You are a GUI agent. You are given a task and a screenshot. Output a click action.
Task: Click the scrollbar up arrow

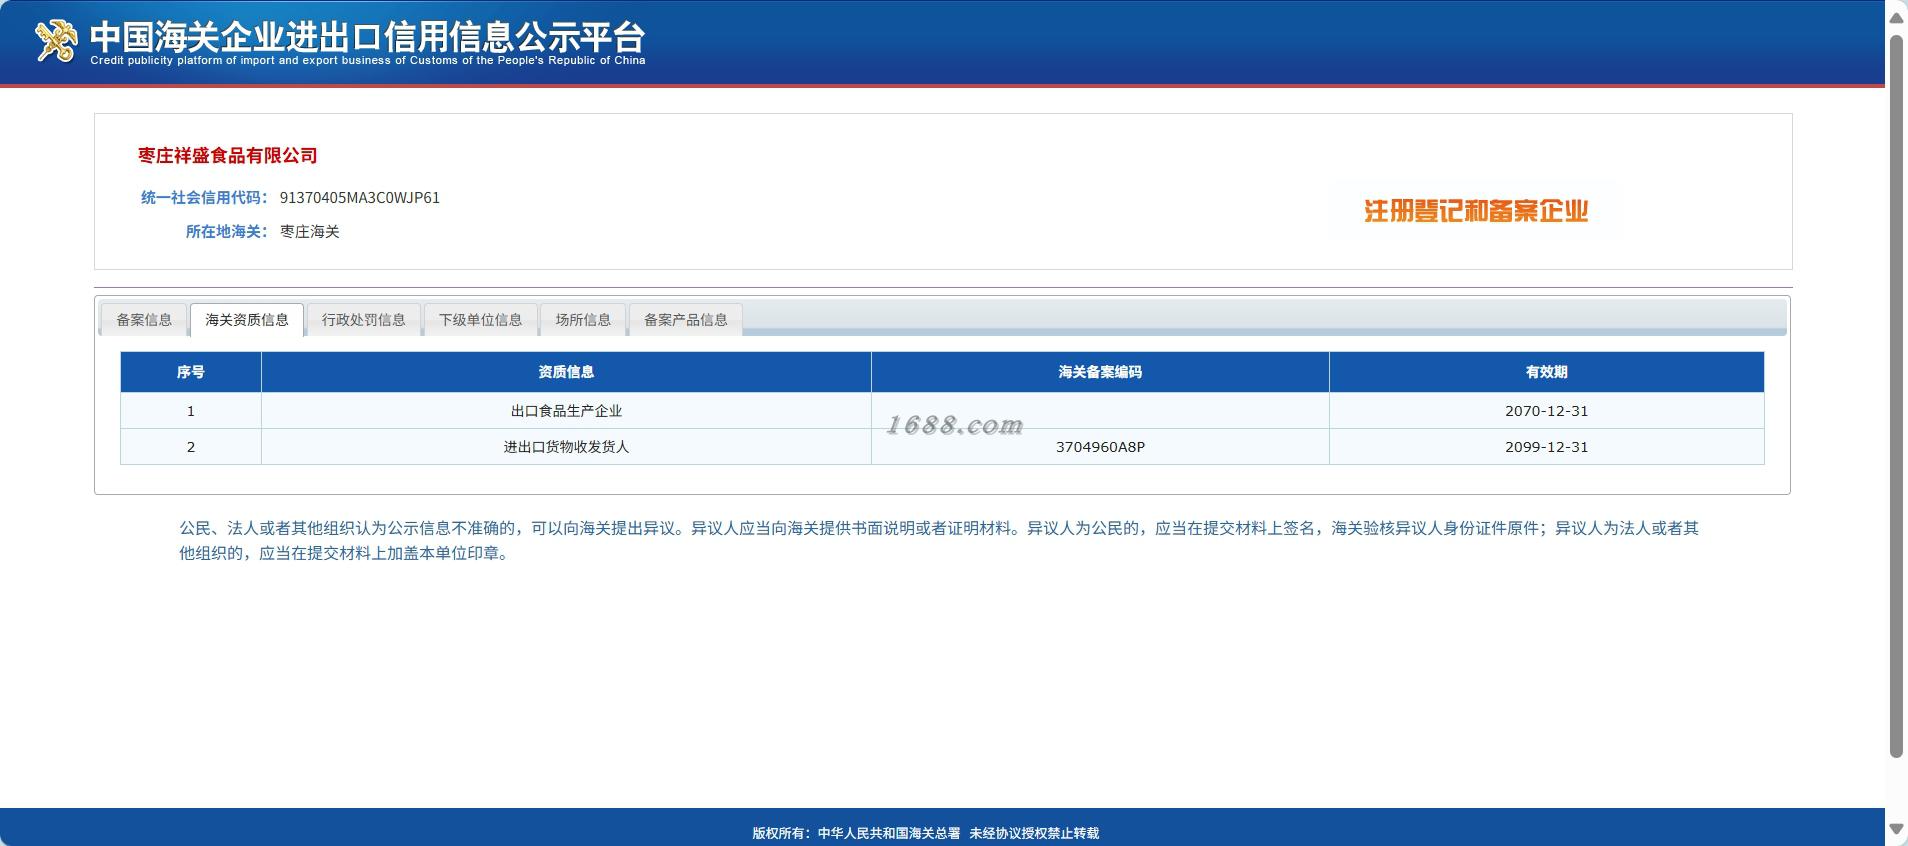point(1896,18)
